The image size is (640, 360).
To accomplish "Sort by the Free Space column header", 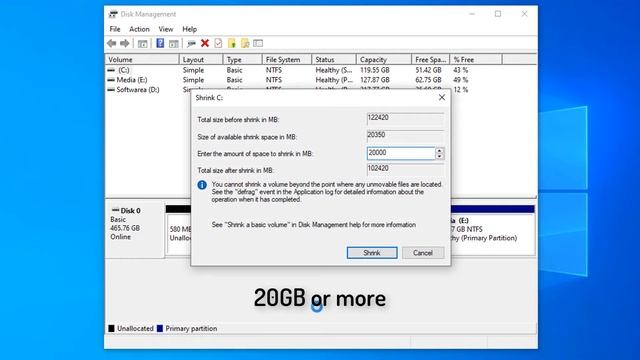I will (431, 60).
